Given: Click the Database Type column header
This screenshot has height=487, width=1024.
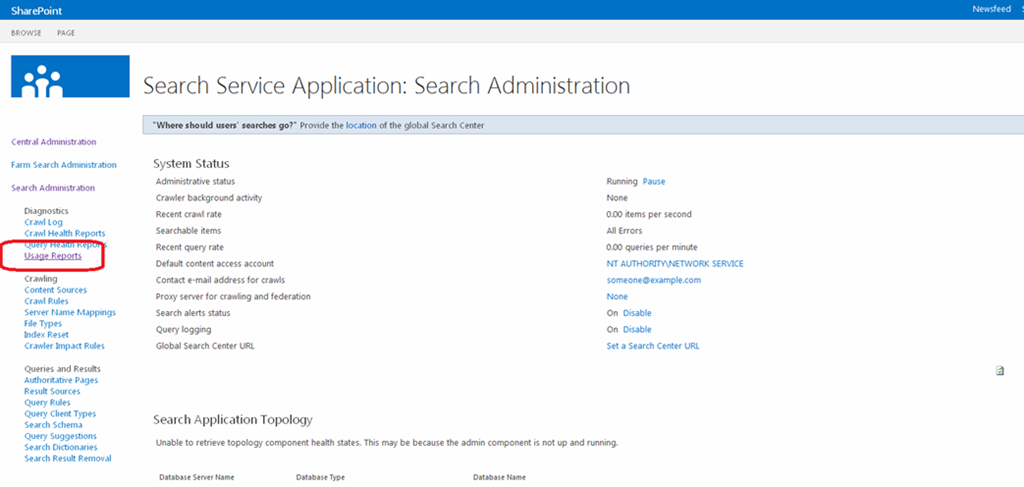Looking at the screenshot, I should [x=320, y=477].
